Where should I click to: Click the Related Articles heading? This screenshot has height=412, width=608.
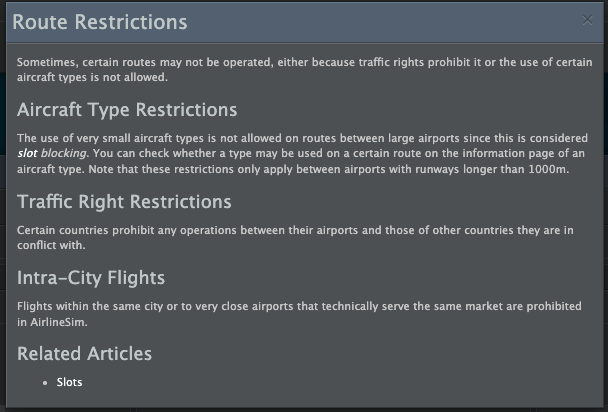point(84,353)
